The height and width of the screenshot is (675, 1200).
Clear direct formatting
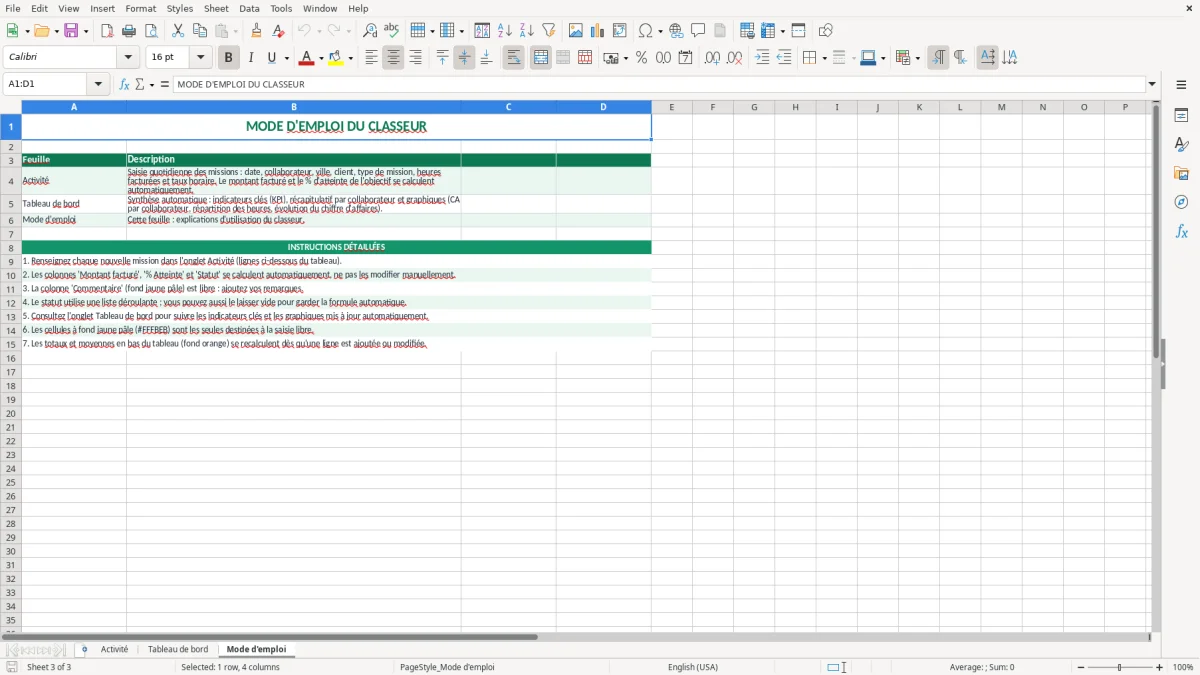point(280,31)
